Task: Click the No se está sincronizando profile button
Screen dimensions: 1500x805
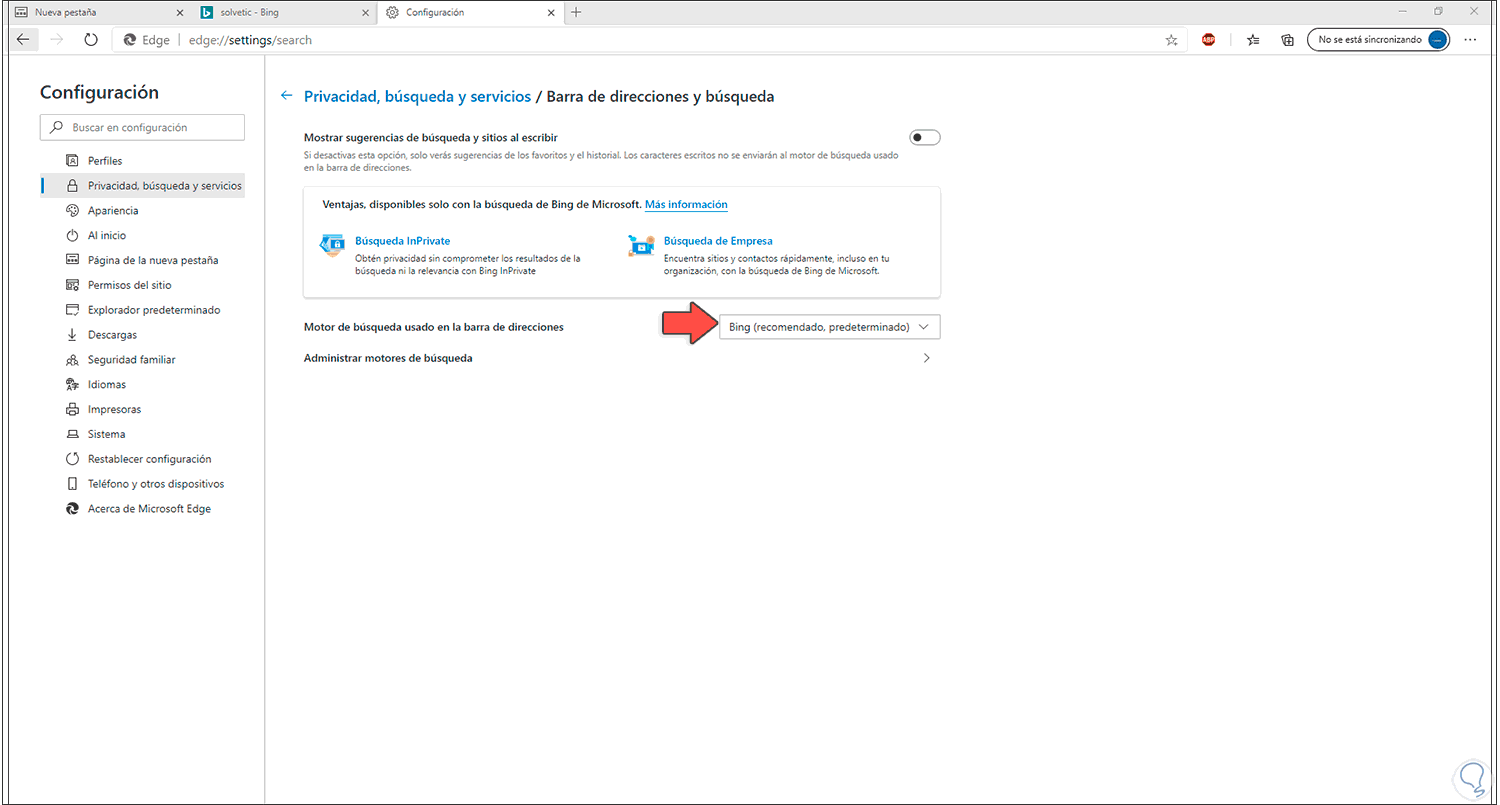Action: point(1378,40)
